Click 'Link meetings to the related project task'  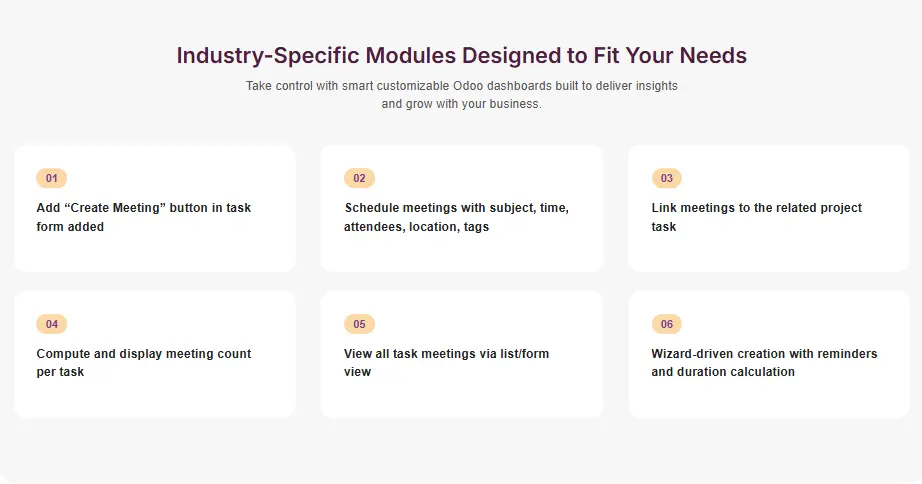(x=756, y=217)
